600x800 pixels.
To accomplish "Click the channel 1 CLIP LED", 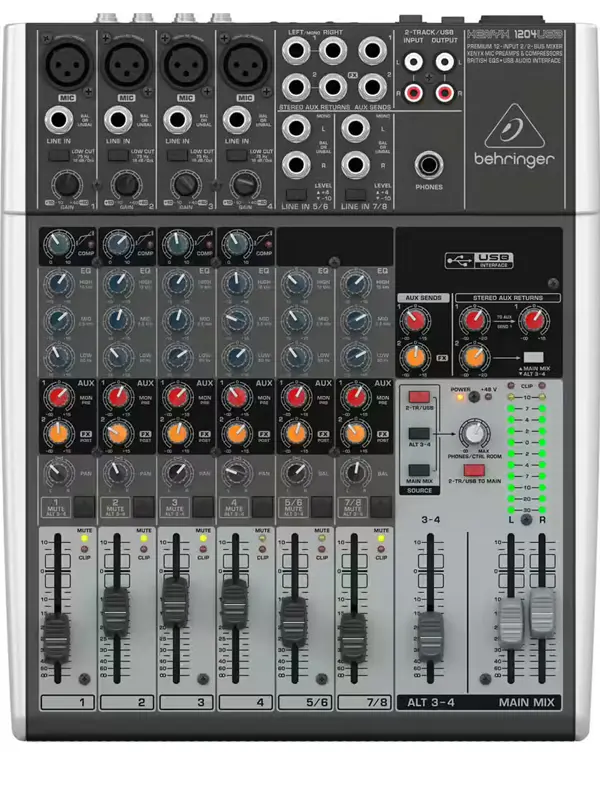I will pos(84,549).
